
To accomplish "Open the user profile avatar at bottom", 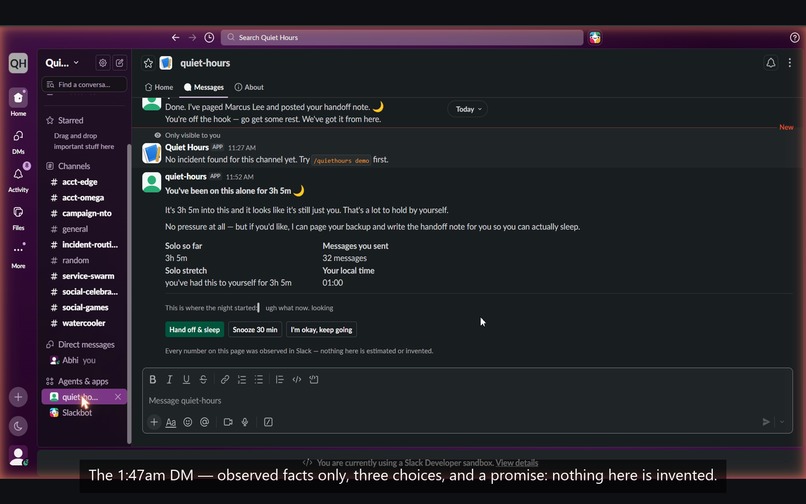I will (x=18, y=456).
